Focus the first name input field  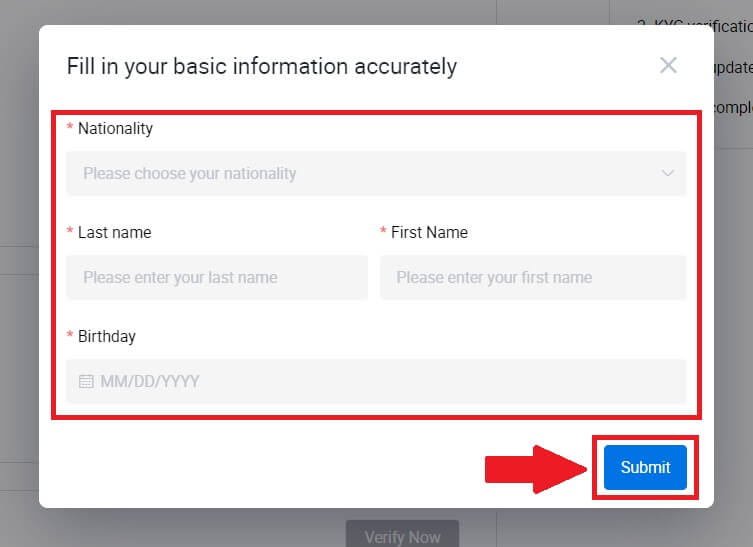click(533, 277)
